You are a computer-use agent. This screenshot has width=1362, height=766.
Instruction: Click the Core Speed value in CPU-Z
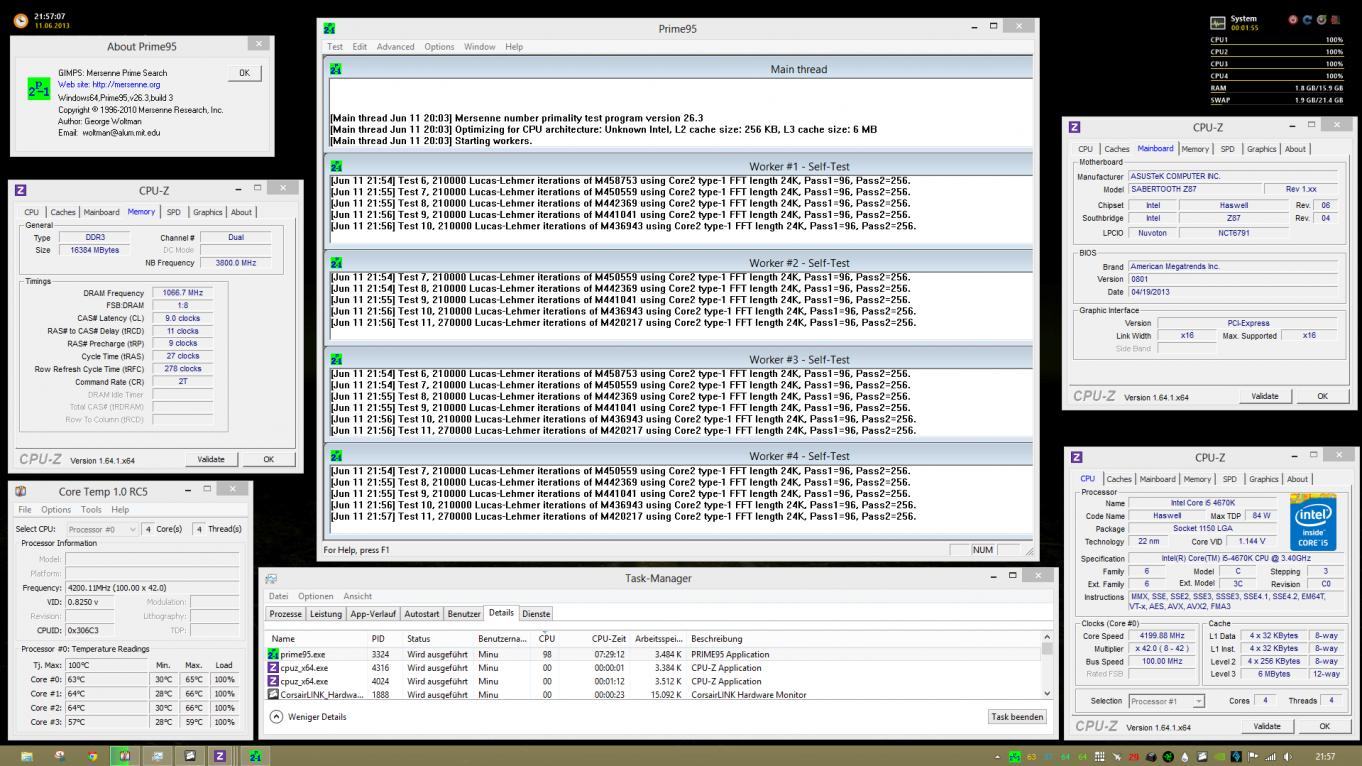coord(1161,636)
